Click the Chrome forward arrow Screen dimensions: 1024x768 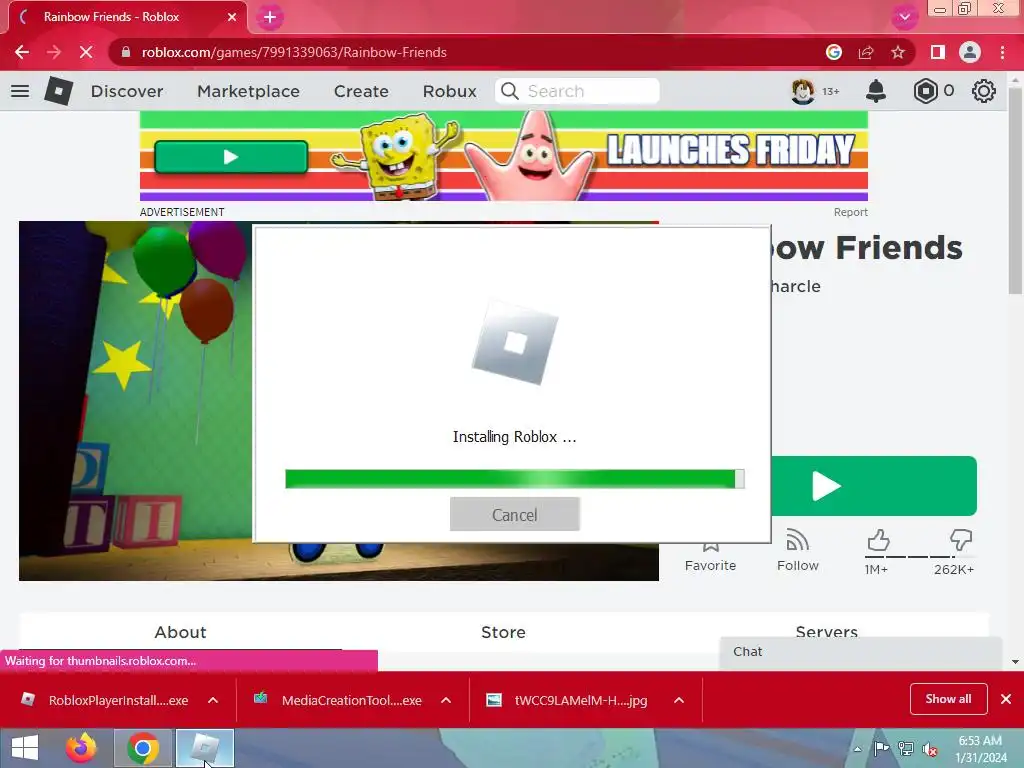(54, 52)
